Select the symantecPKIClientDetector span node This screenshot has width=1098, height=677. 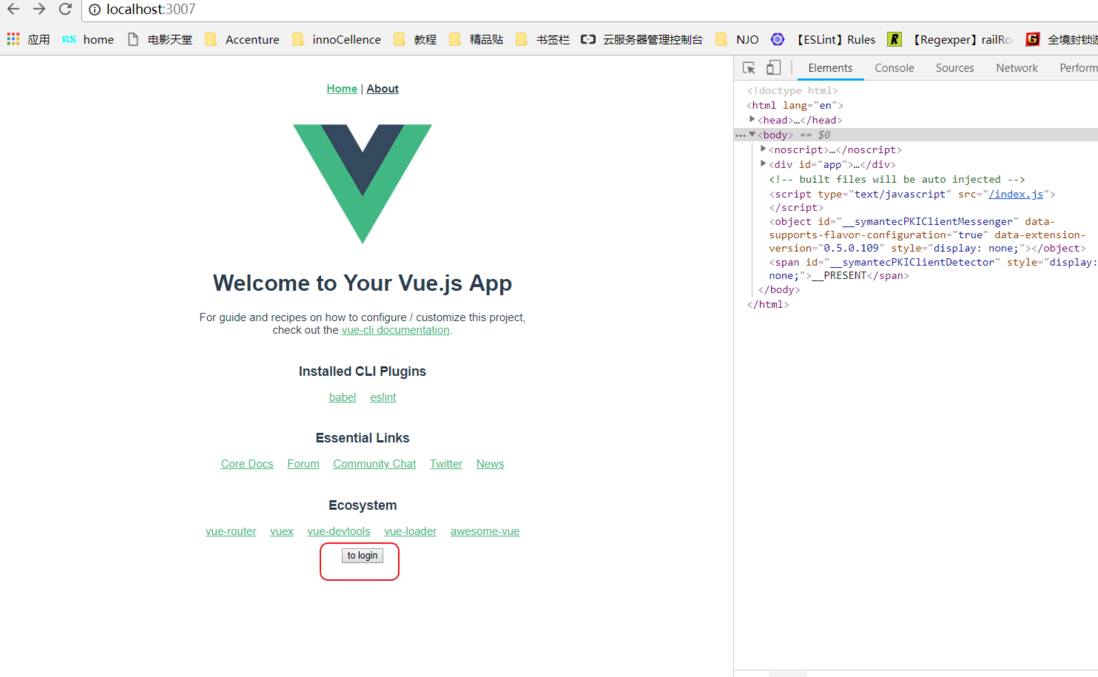point(933,269)
